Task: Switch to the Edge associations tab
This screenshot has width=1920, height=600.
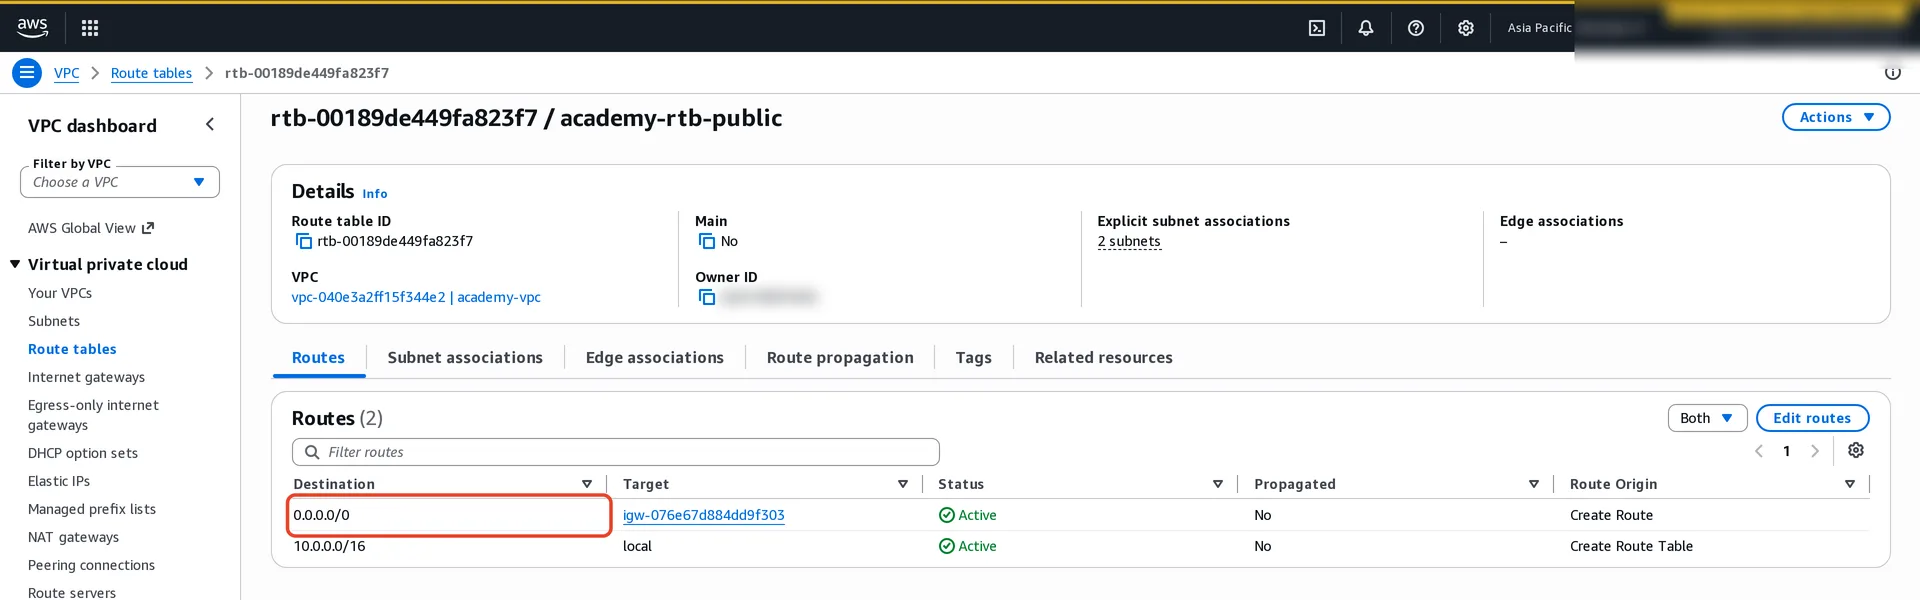Action: click(655, 357)
